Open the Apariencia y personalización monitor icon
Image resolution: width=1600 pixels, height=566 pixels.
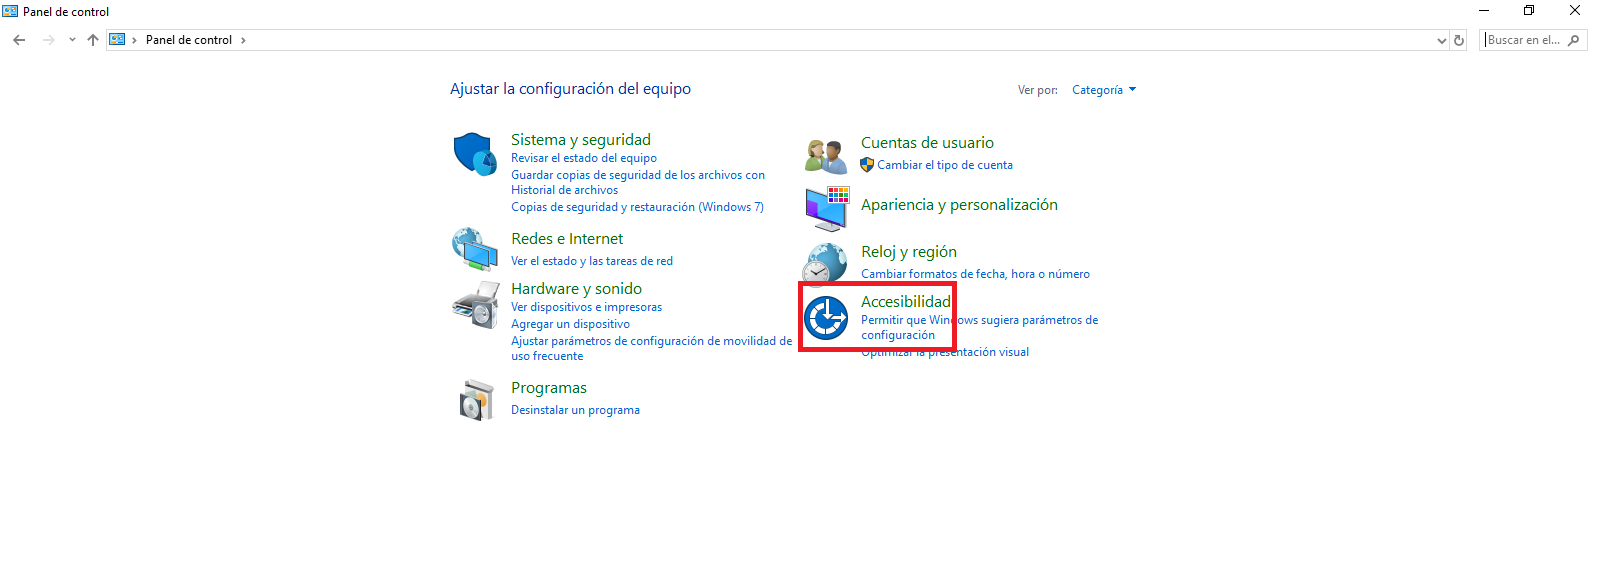(827, 208)
